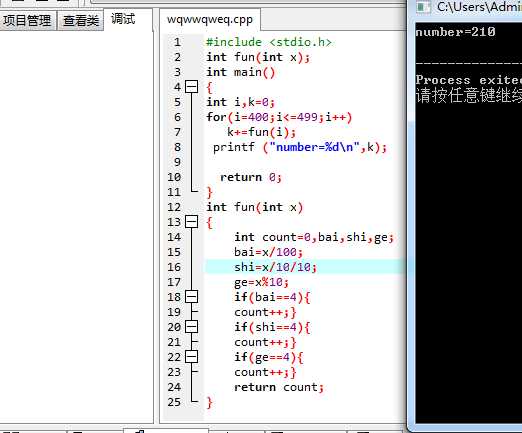Click the console window icon in title bar
Image resolution: width=522 pixels, height=433 pixels.
423,7
